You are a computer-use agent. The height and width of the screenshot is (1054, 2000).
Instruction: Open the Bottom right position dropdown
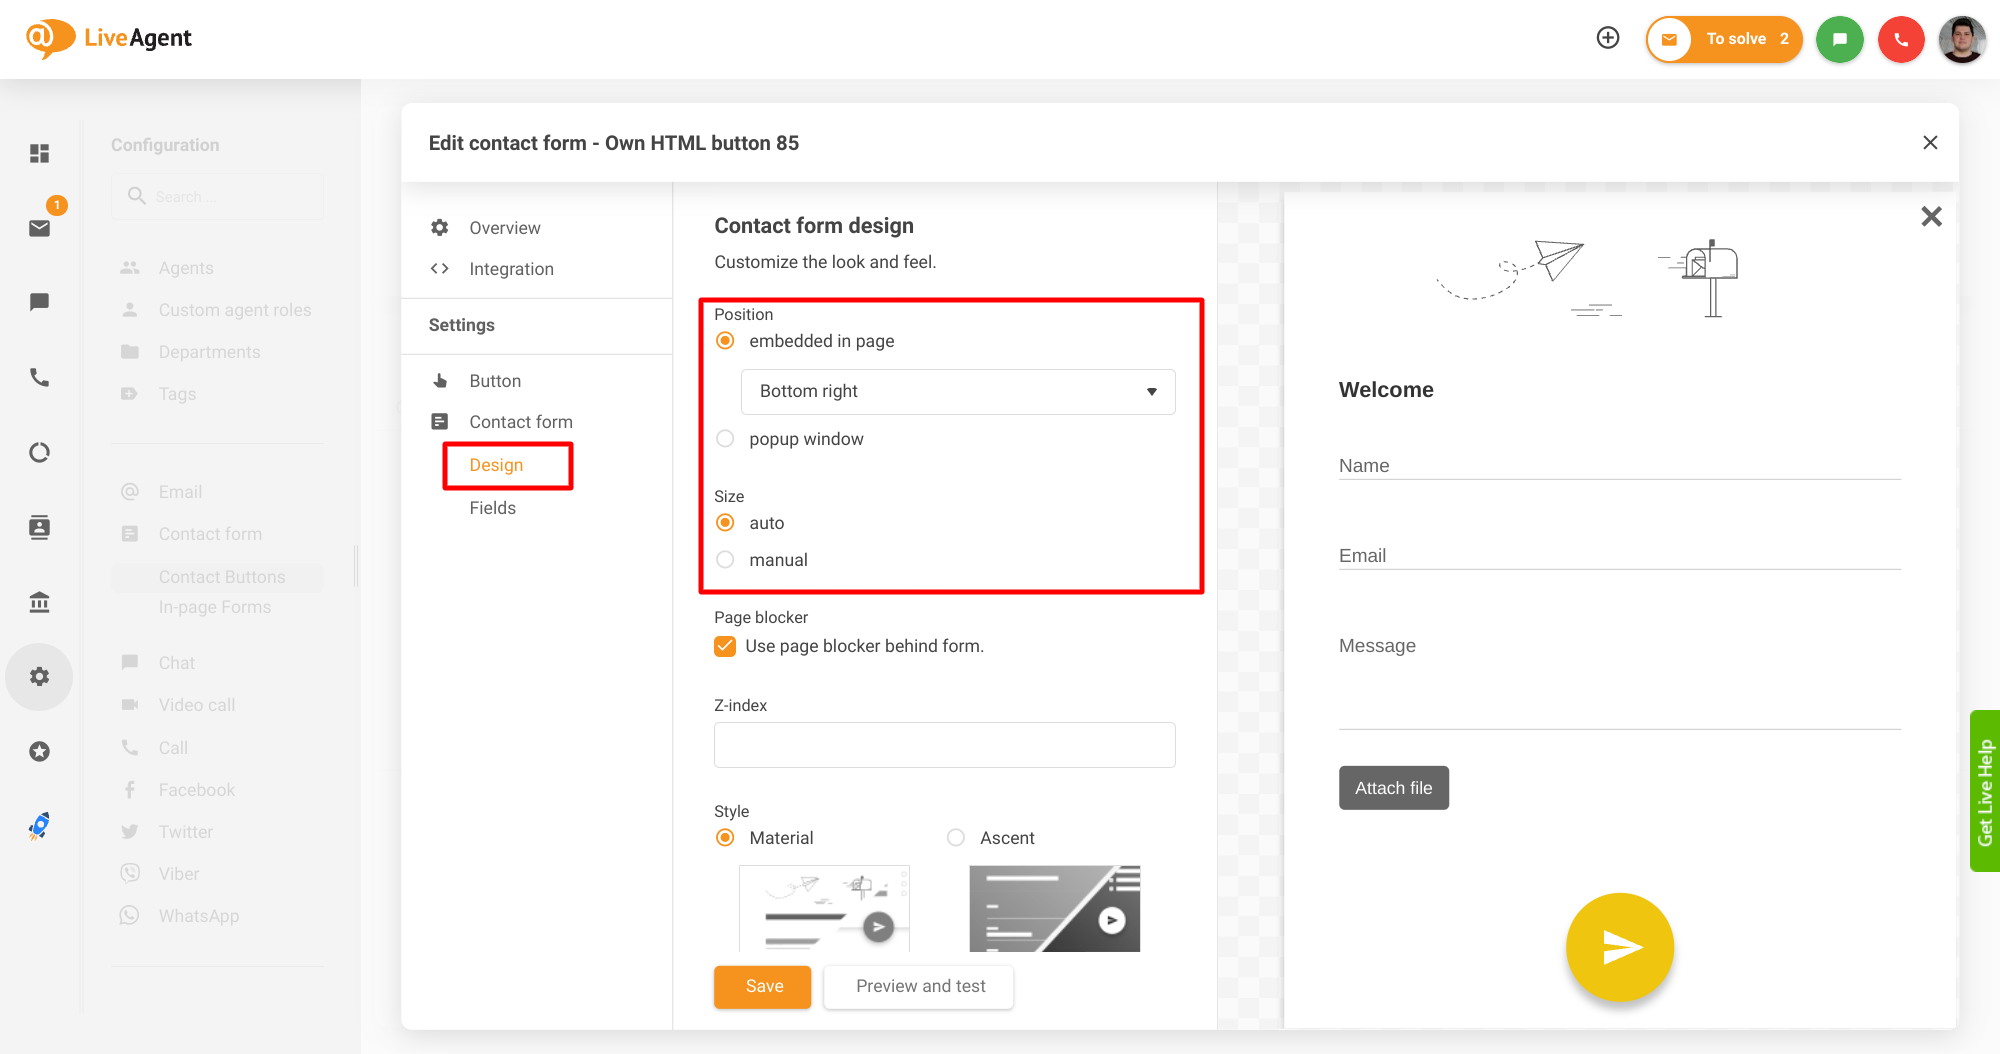click(x=957, y=391)
